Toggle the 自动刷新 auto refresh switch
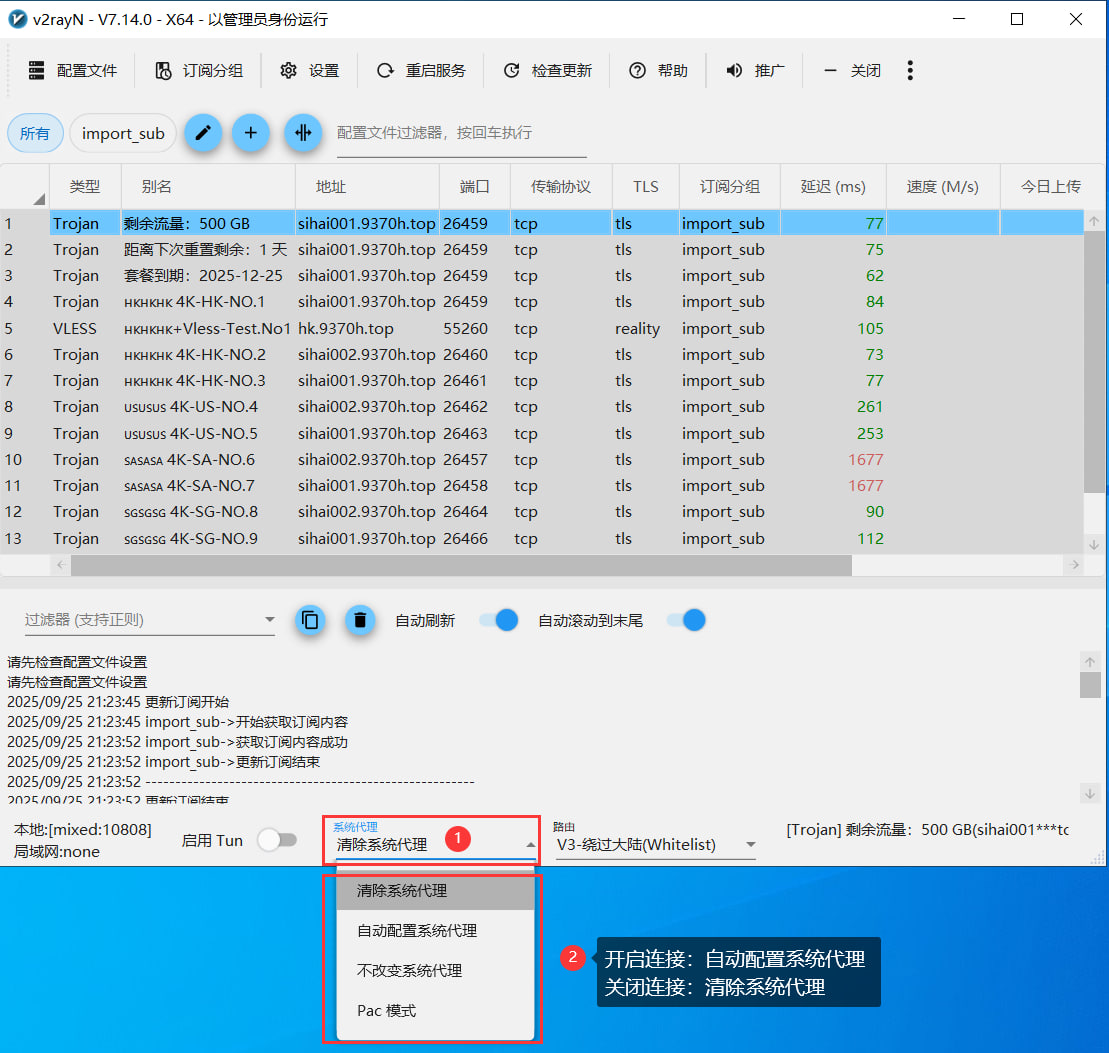Screen dimensions: 1109x1053 coord(498,620)
